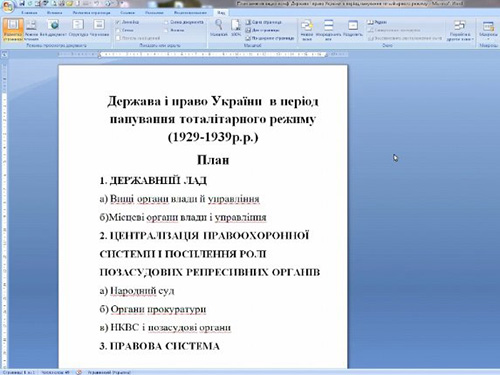Click the tab selector at ruler's left end
Screen dimensions: 500x375
pos(5,54)
